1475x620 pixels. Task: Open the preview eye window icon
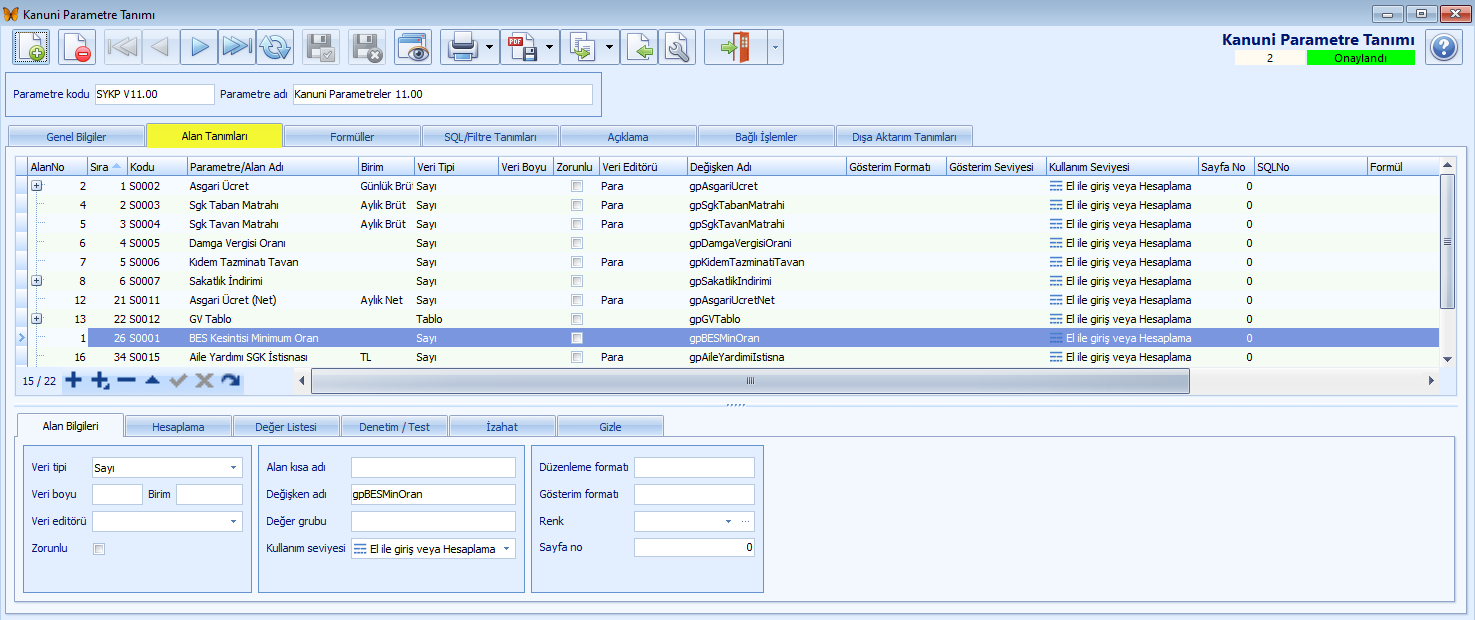pos(413,47)
